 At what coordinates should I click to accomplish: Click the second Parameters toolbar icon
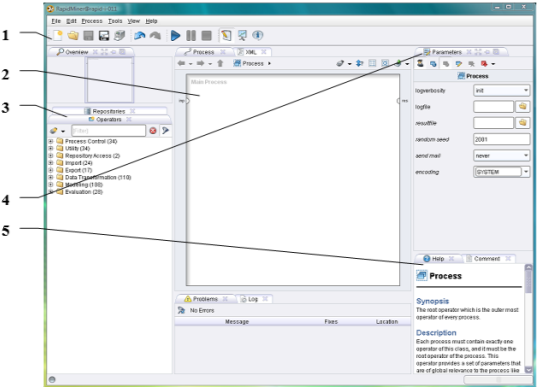[x=433, y=64]
